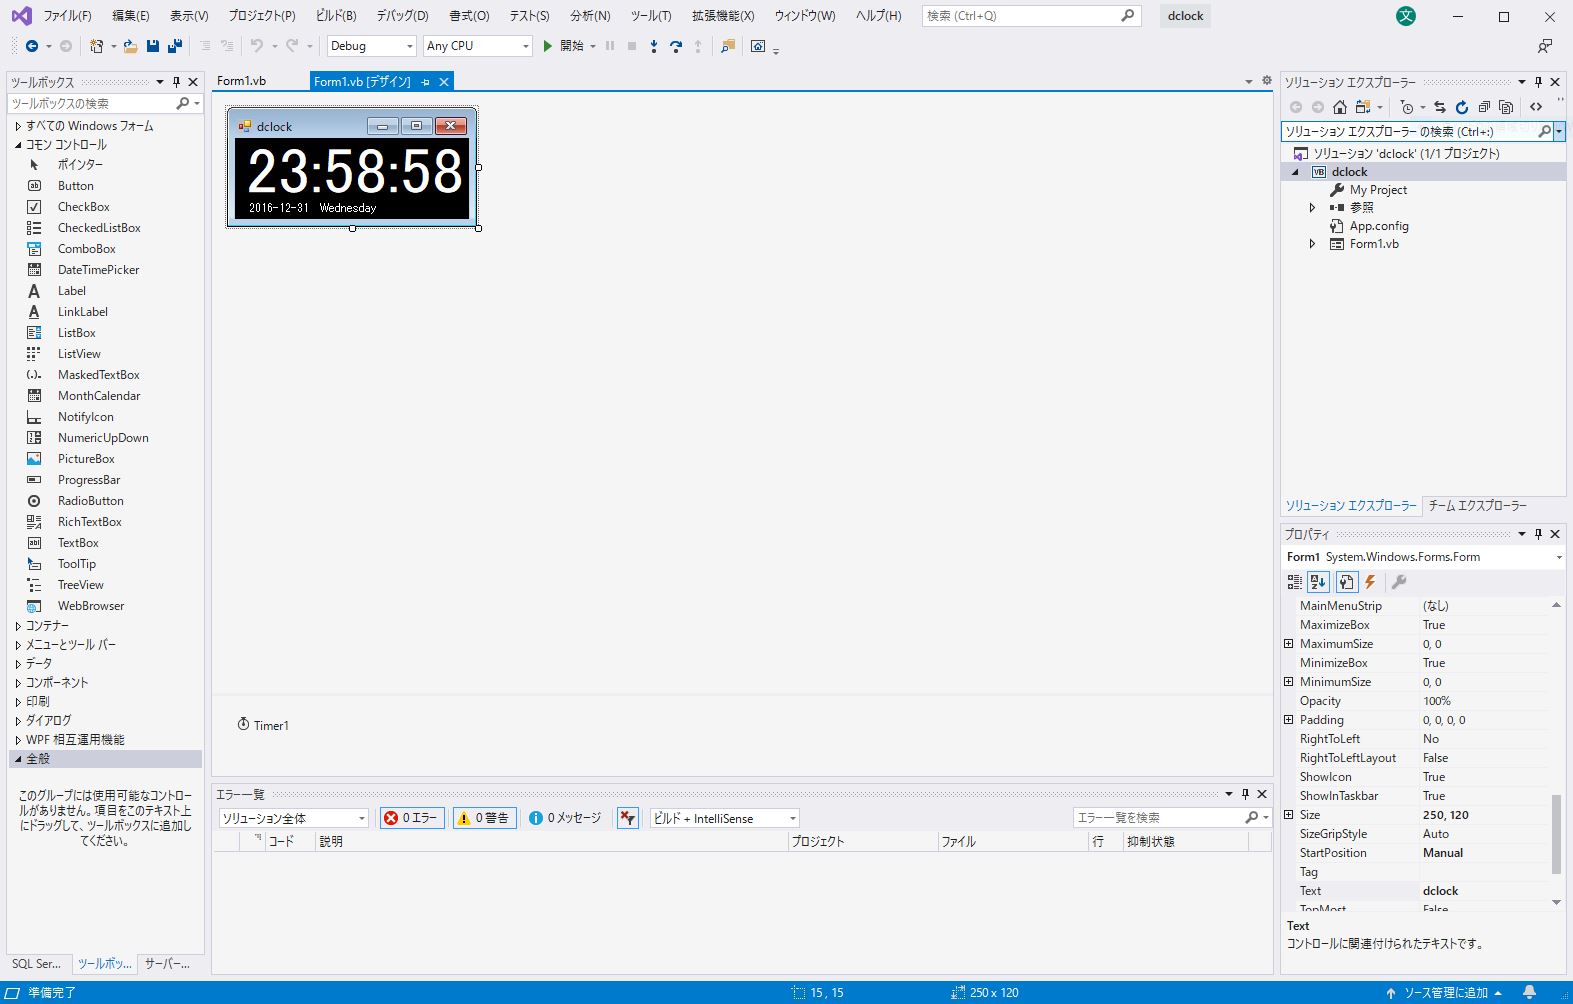Click the navigate backward arrow in the toolbar
This screenshot has width=1573, height=1004.
click(x=32, y=46)
